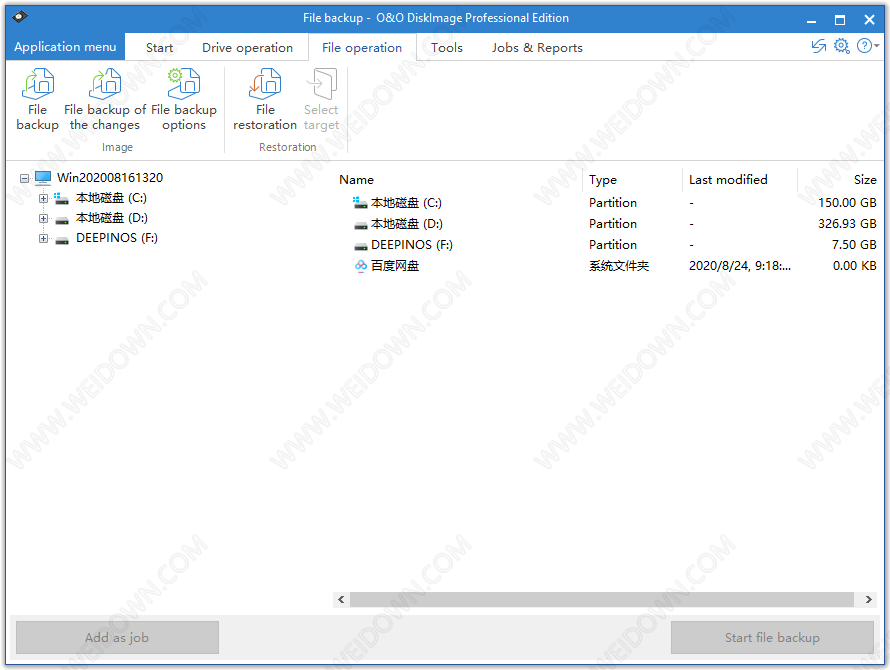Viewport: 890px width, 670px height.
Task: Click the C: drive icon in tree
Action: click(61, 198)
